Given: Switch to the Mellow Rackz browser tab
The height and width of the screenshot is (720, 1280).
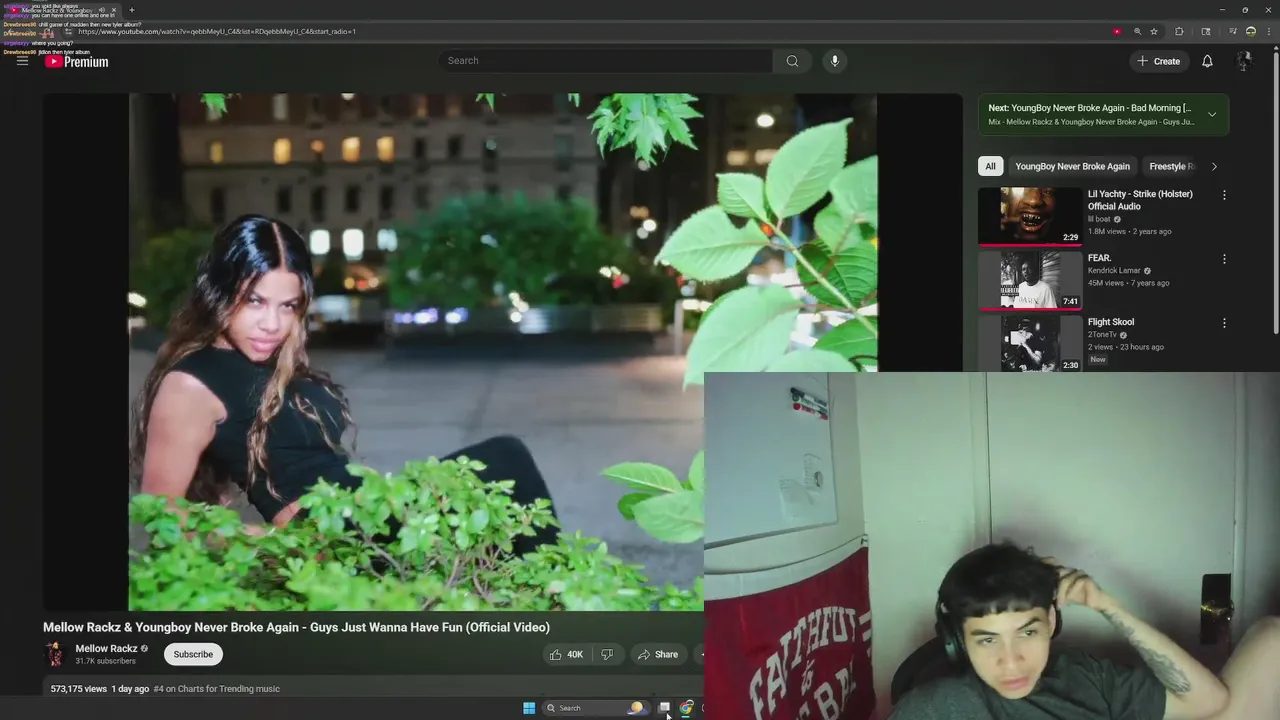Looking at the screenshot, I should (x=62, y=10).
